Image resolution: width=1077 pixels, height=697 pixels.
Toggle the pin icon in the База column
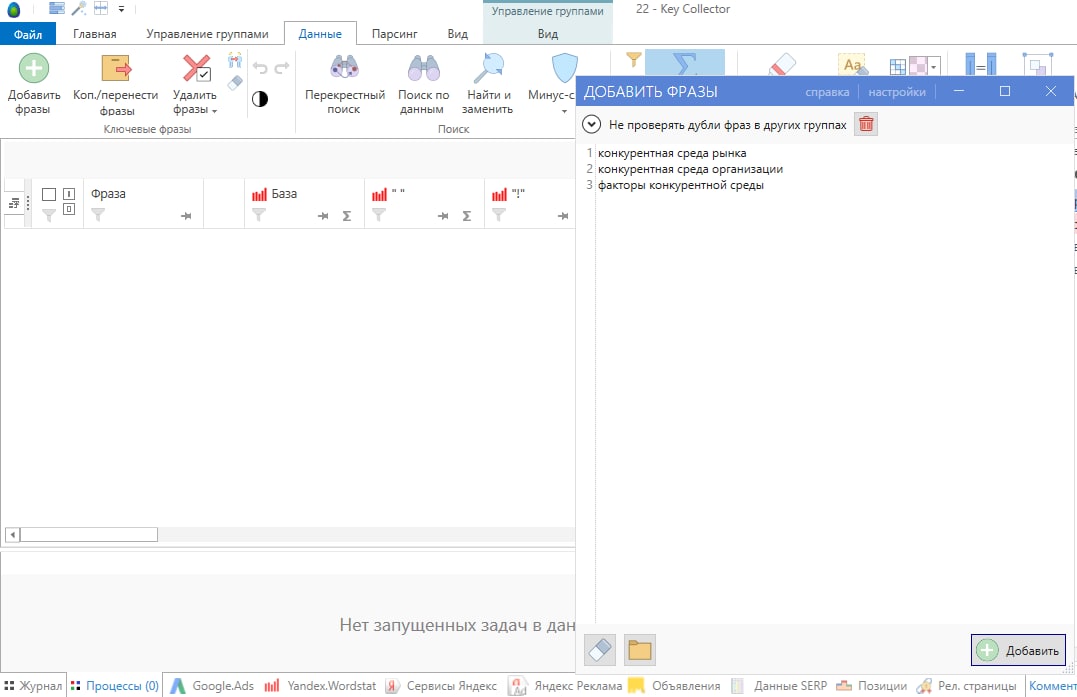(x=324, y=216)
